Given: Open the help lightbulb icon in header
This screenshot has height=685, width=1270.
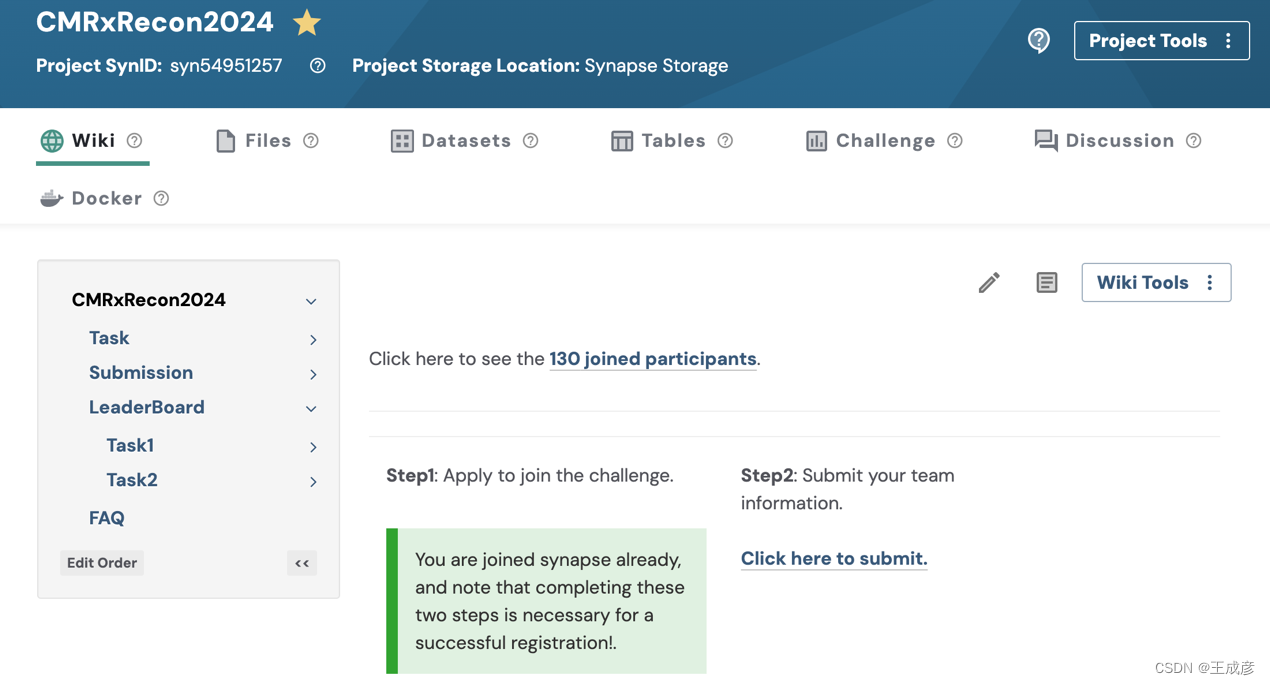Looking at the screenshot, I should 1039,41.
